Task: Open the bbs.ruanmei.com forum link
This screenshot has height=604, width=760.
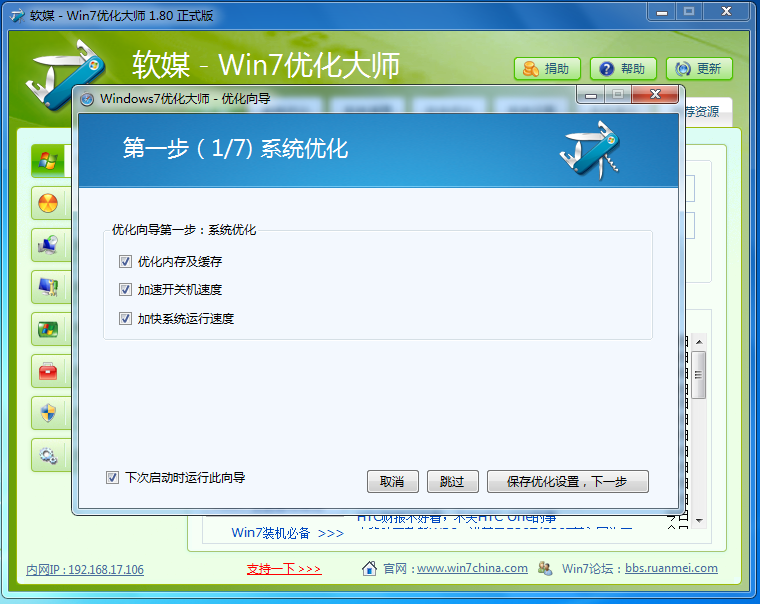Action: click(x=671, y=568)
